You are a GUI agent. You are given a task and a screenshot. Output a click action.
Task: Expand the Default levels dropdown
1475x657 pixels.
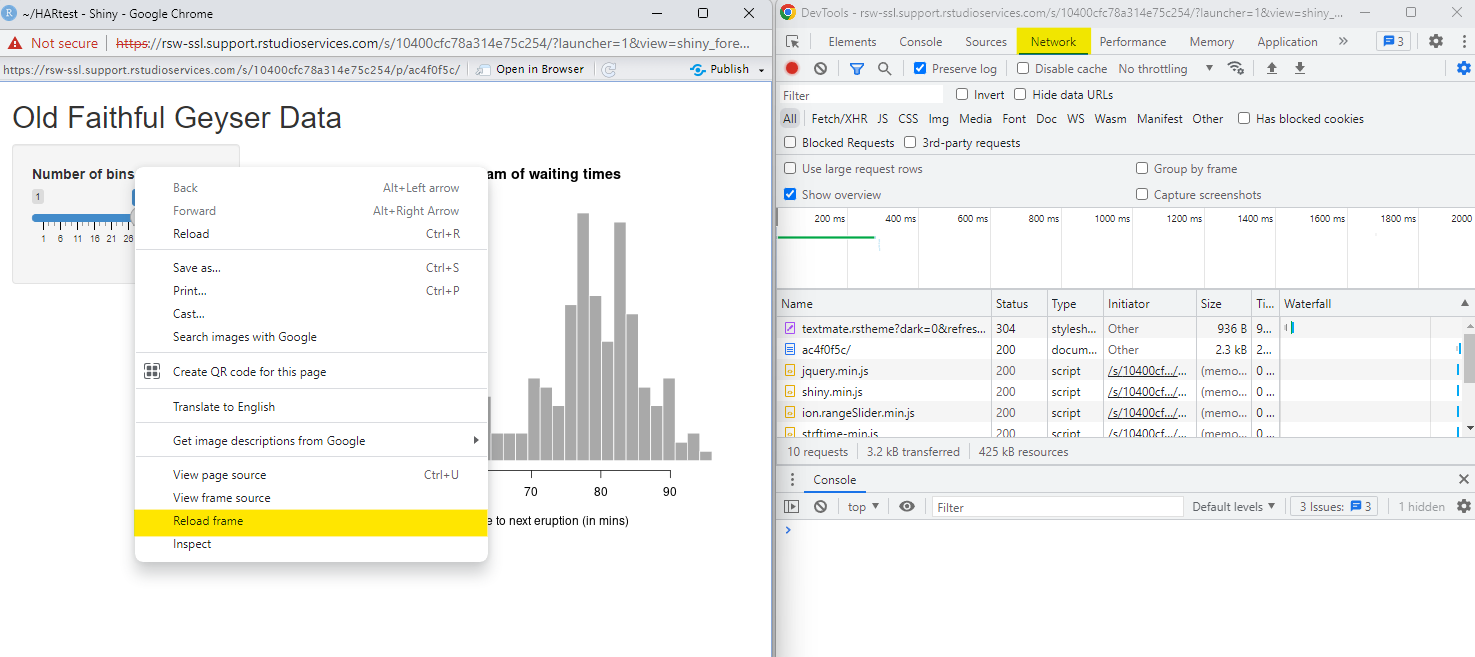click(1233, 507)
